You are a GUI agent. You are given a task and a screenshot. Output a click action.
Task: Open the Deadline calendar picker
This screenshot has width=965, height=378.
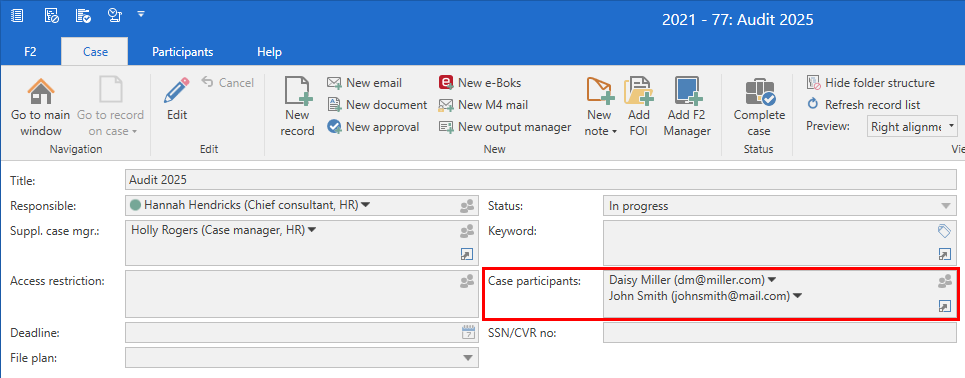point(469,332)
